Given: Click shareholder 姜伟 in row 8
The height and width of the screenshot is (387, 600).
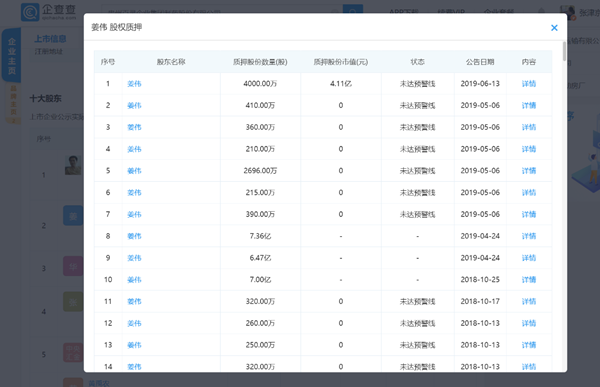Looking at the screenshot, I should 134,236.
